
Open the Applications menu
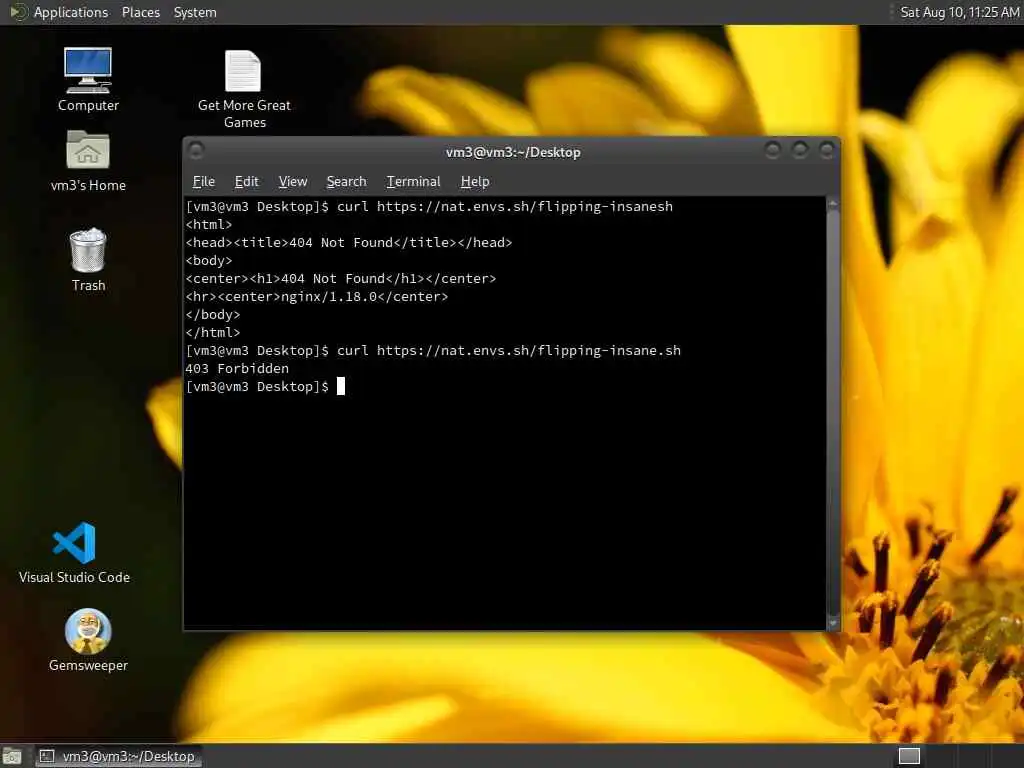tap(71, 12)
